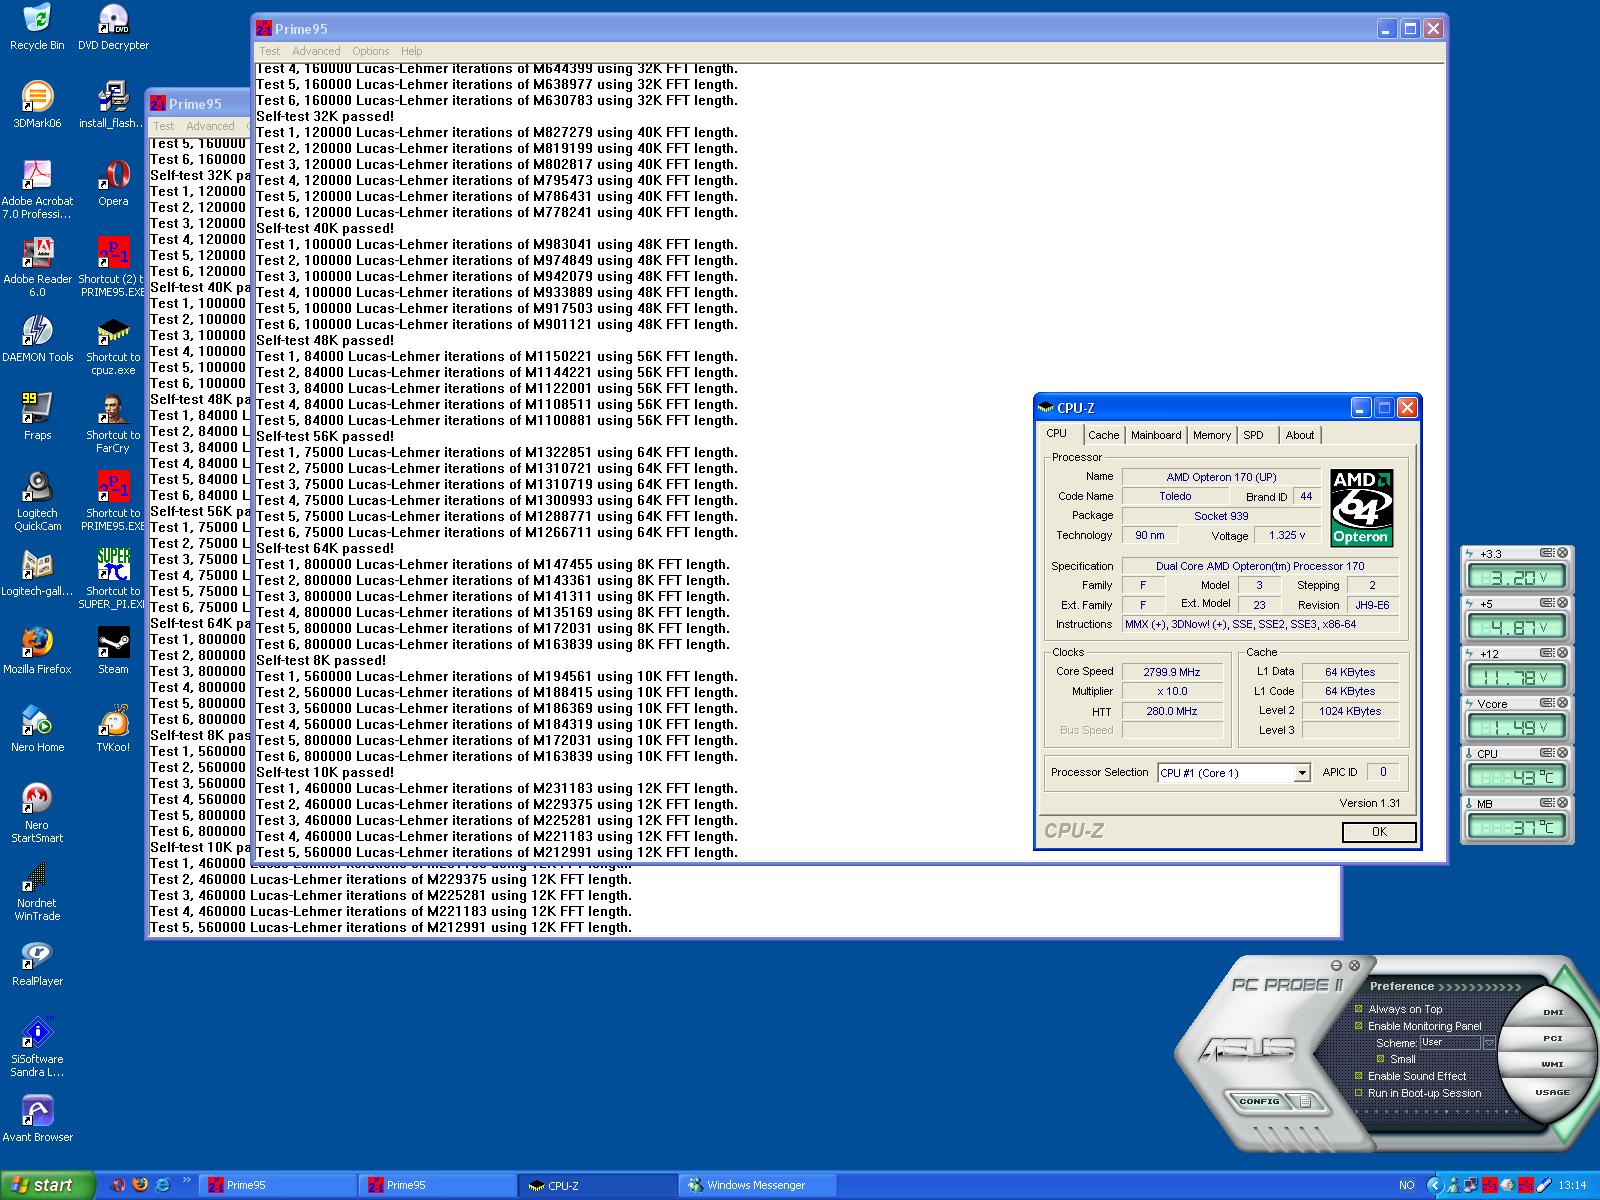
Task: Open settings icon on the CPU temperature monitor
Action: (x=1546, y=753)
